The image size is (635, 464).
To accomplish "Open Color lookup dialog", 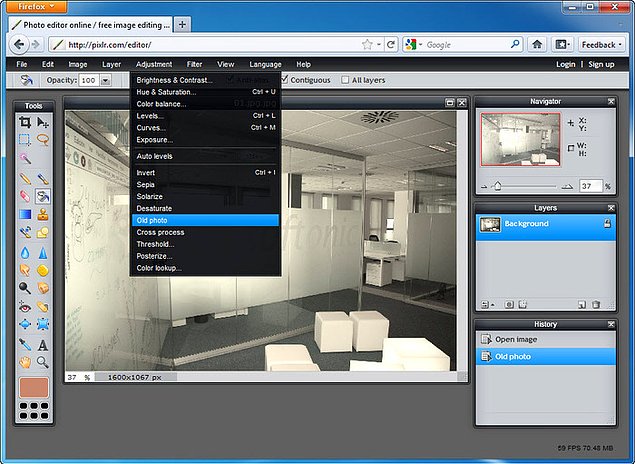I will coord(205,268).
